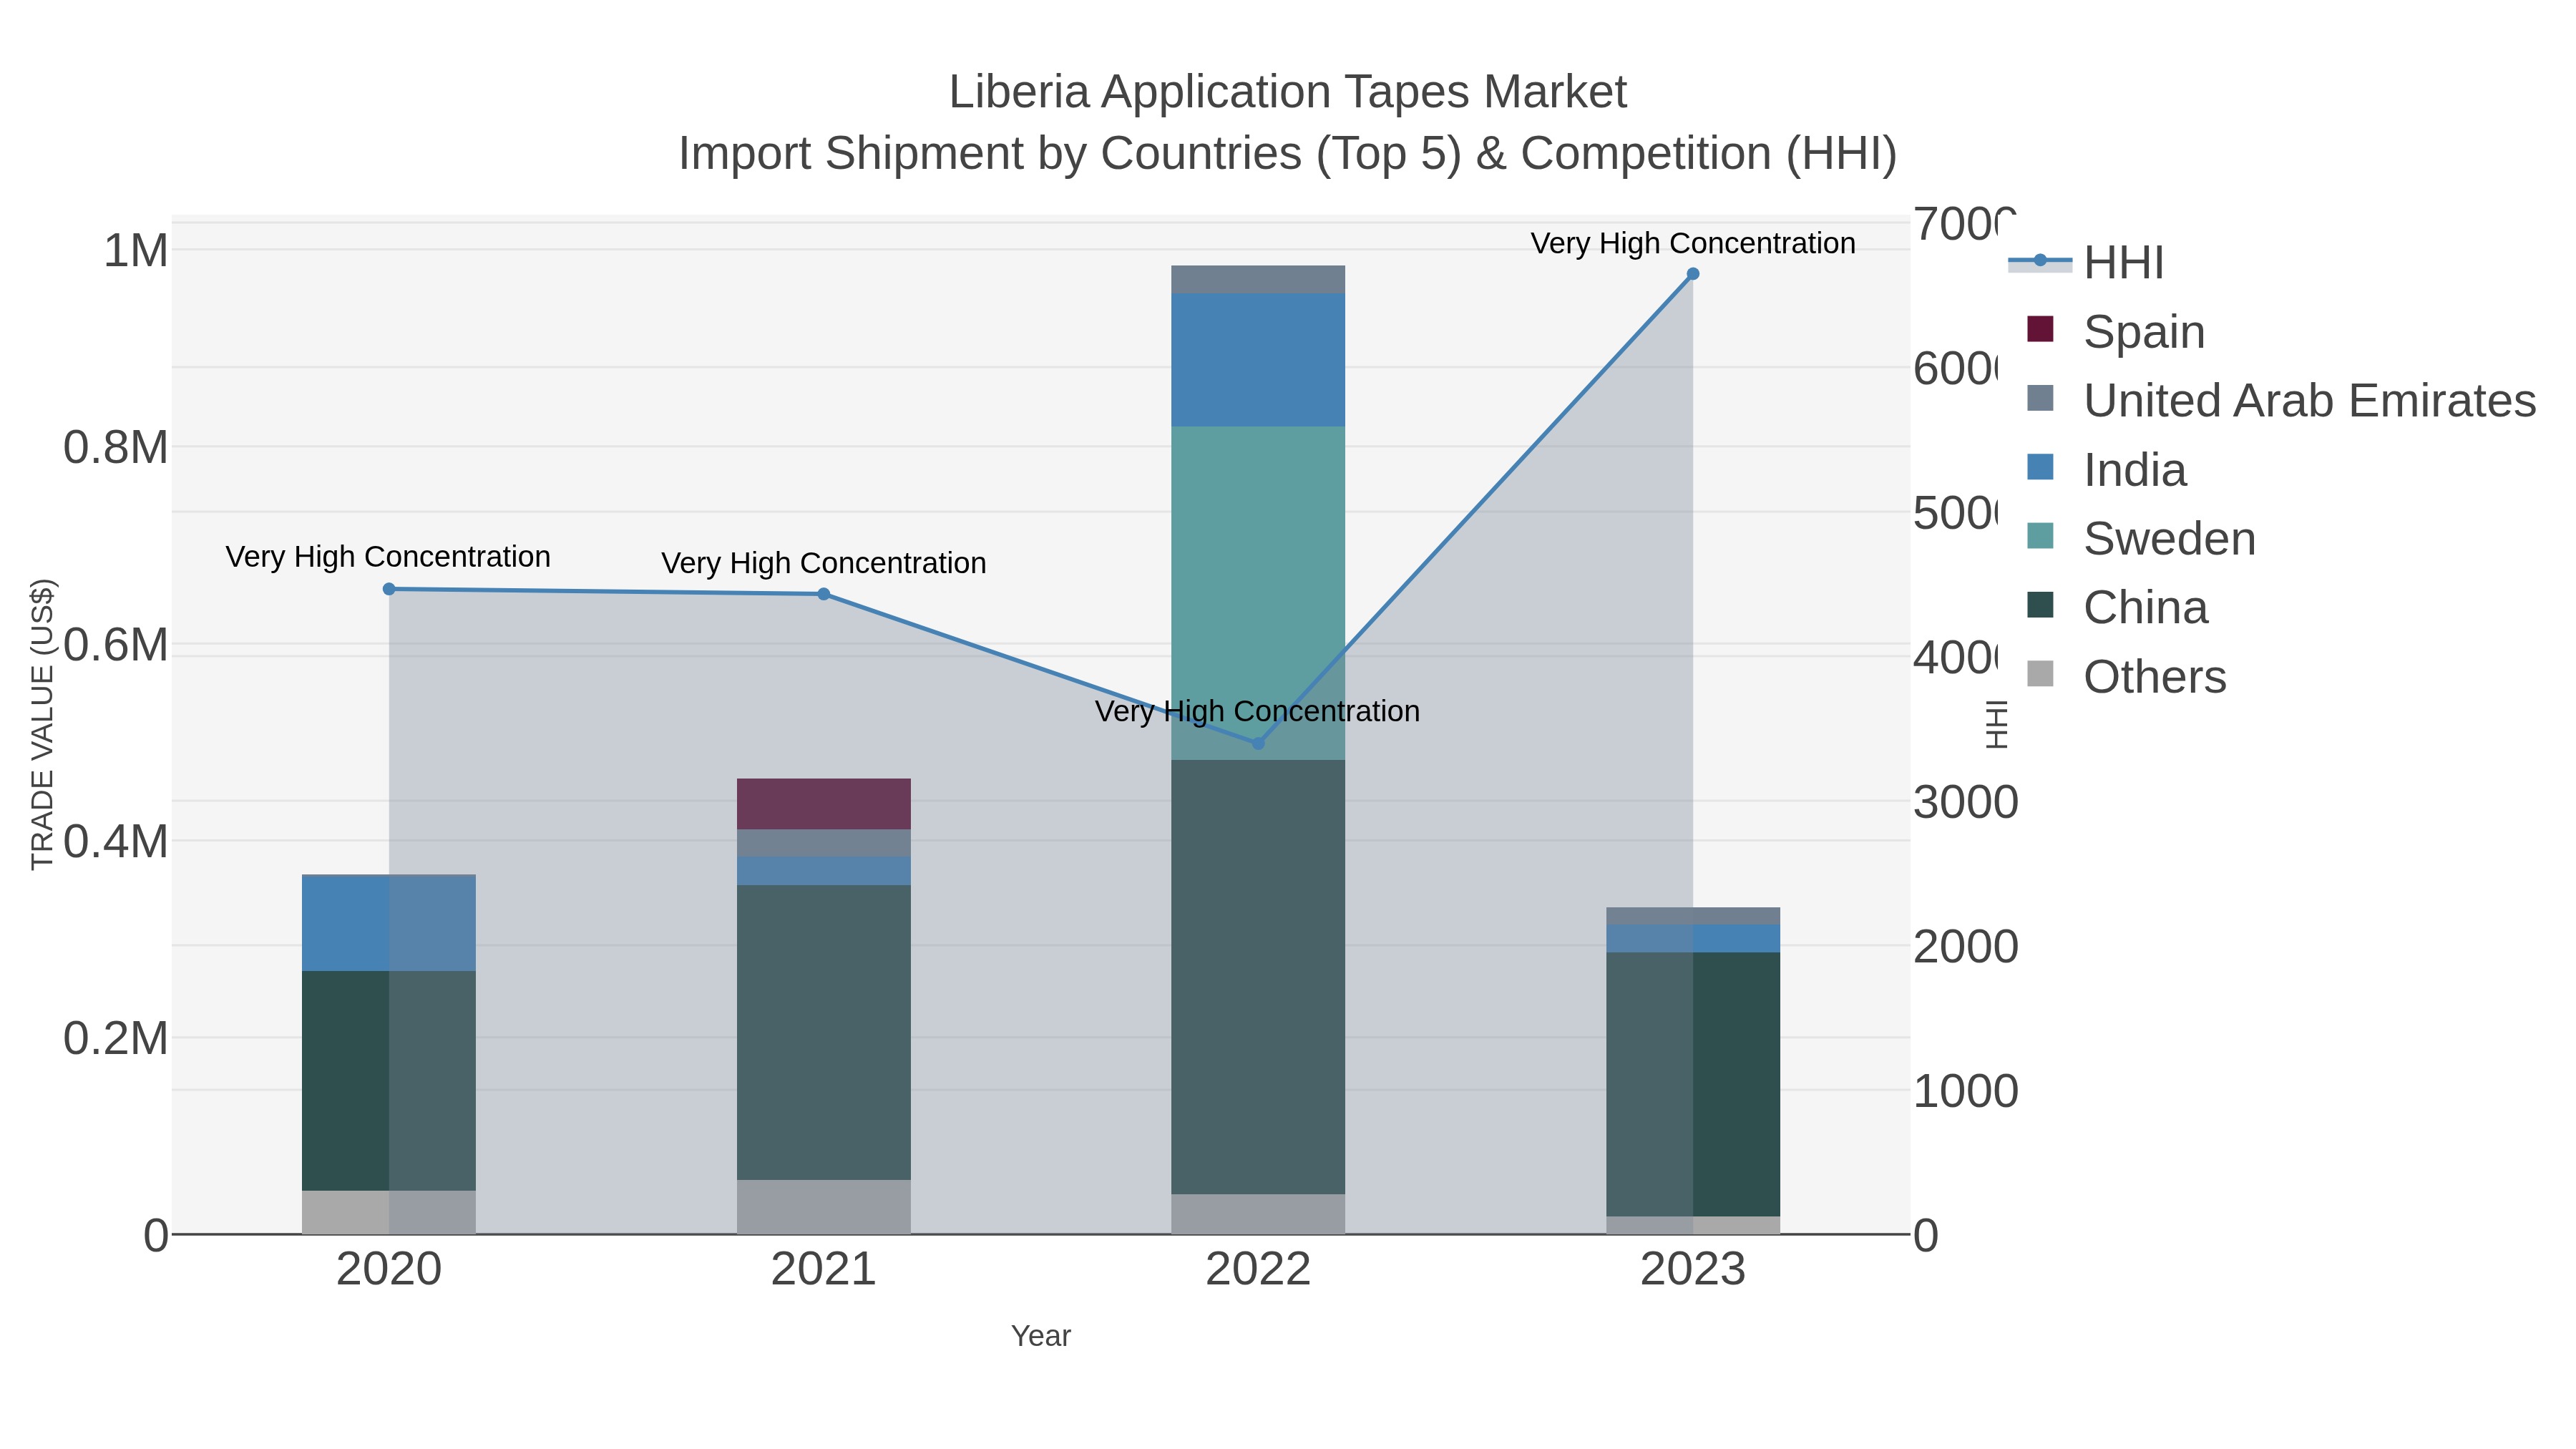This screenshot has width=2576, height=1449.
Task: Click the '2000' right axis tick label
Action: pos(1966,947)
